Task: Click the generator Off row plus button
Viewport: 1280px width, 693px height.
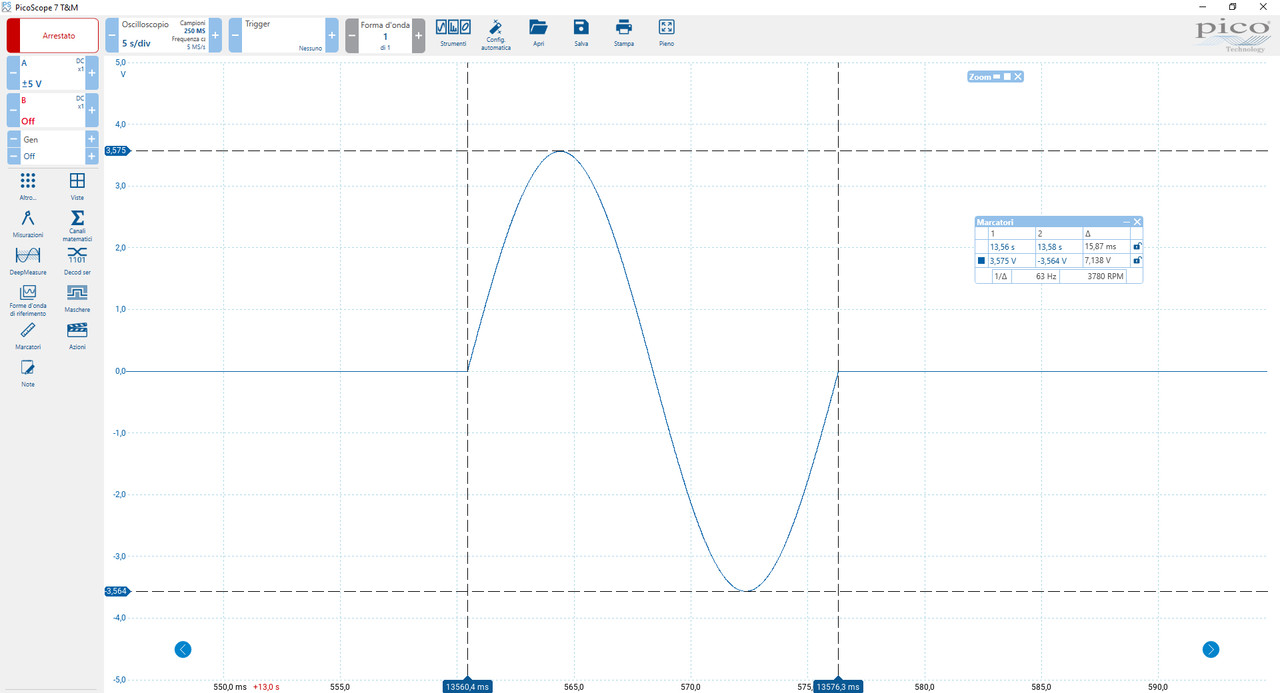Action: [92, 156]
